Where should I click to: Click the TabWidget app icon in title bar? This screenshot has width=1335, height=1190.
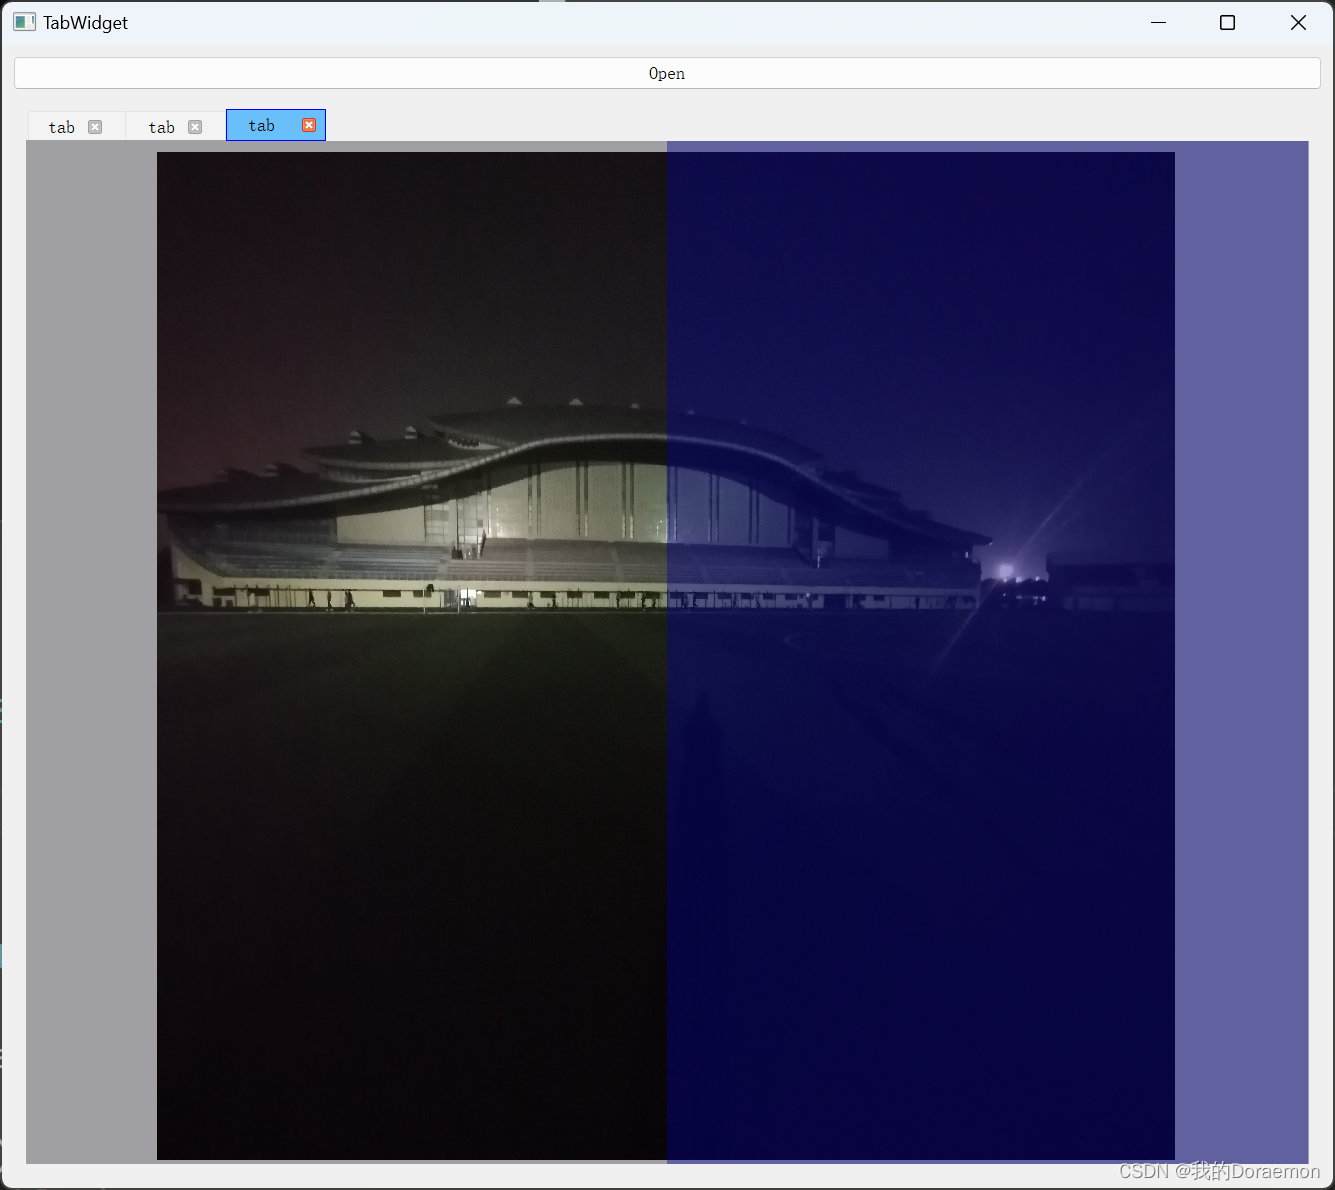click(25, 22)
